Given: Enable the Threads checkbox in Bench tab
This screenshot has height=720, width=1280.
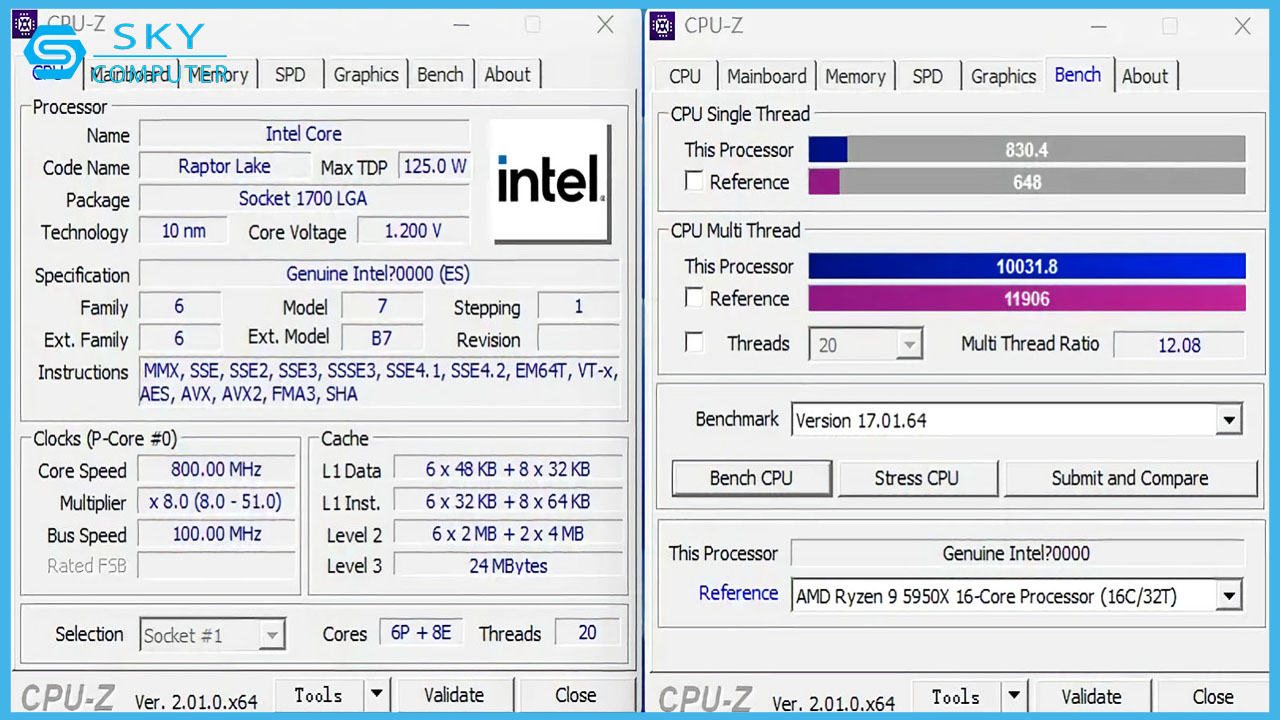Looking at the screenshot, I should click(694, 343).
